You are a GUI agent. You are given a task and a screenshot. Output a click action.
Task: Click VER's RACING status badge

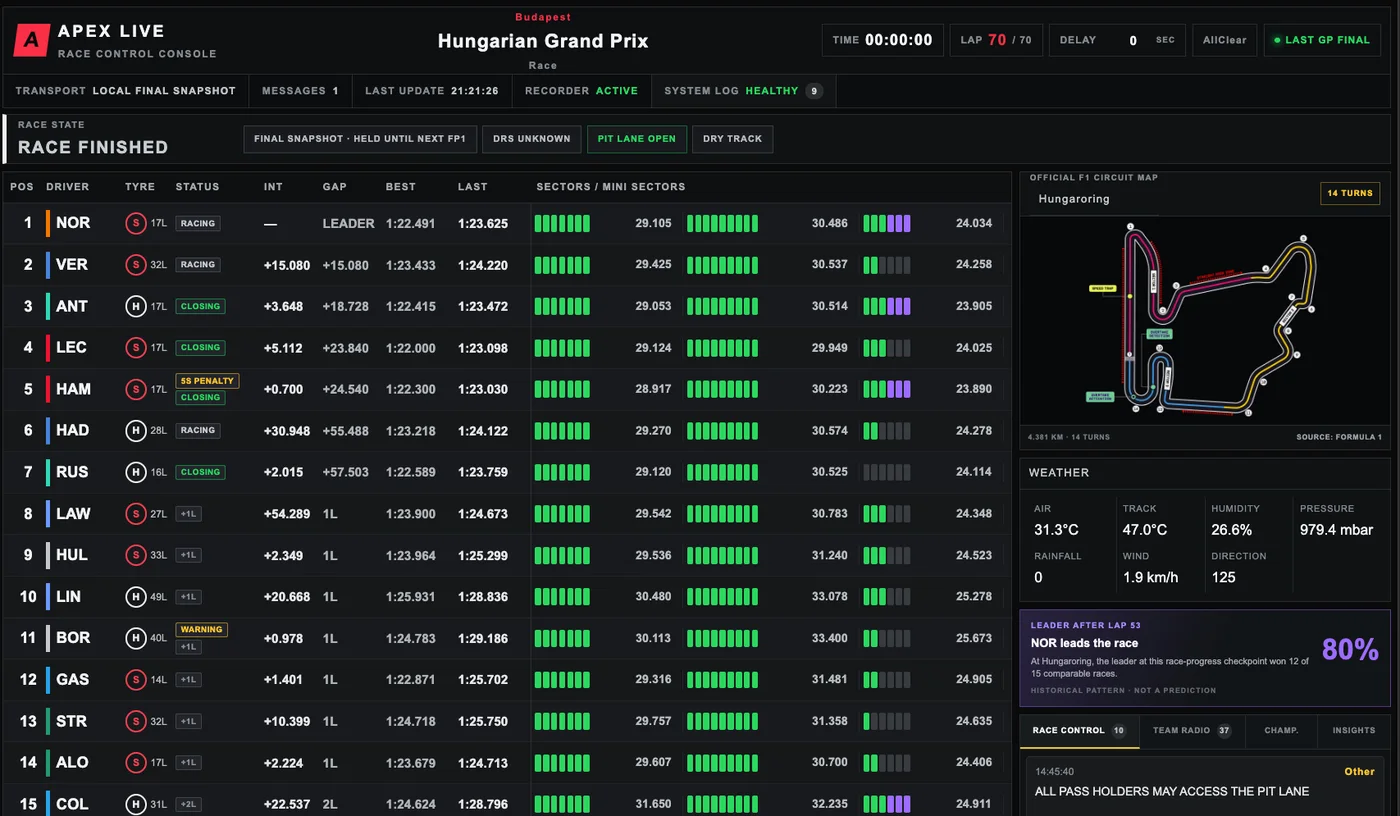tap(198, 265)
